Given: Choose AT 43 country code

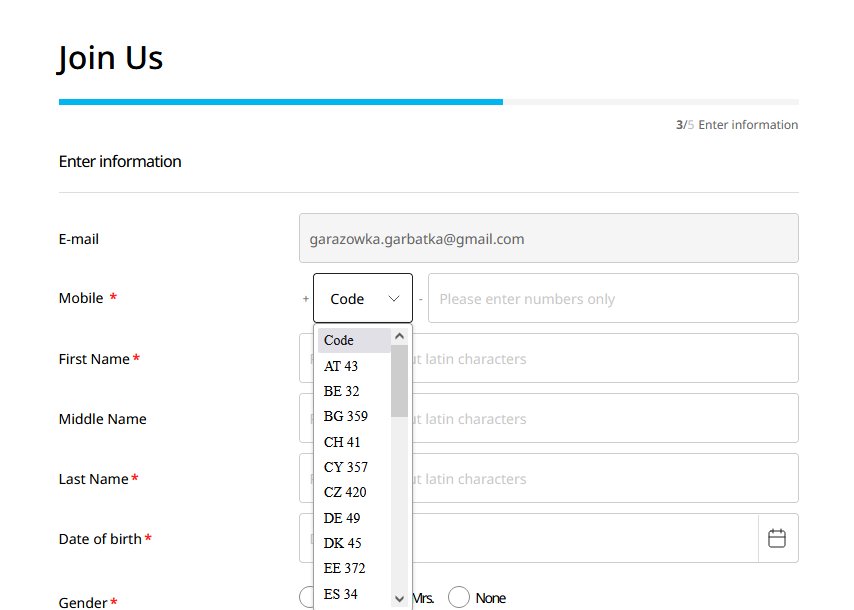Looking at the screenshot, I should point(354,366).
